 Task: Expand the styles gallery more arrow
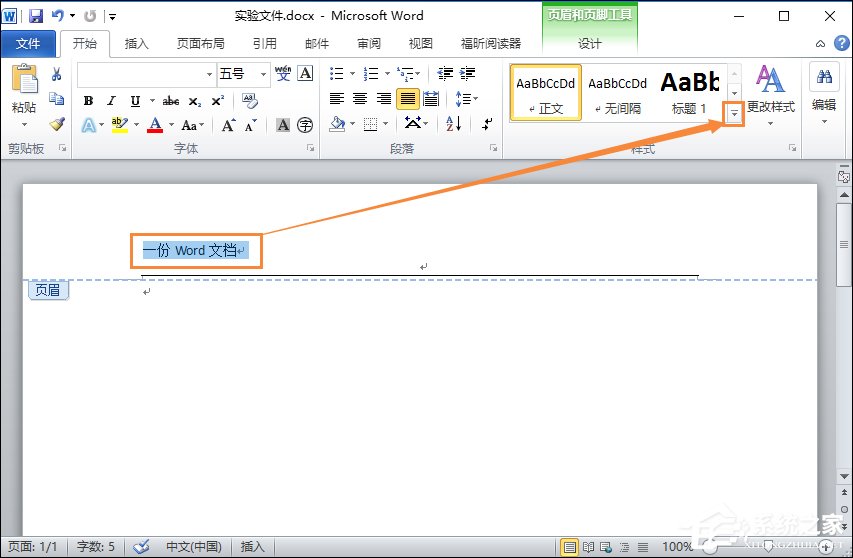[x=735, y=114]
